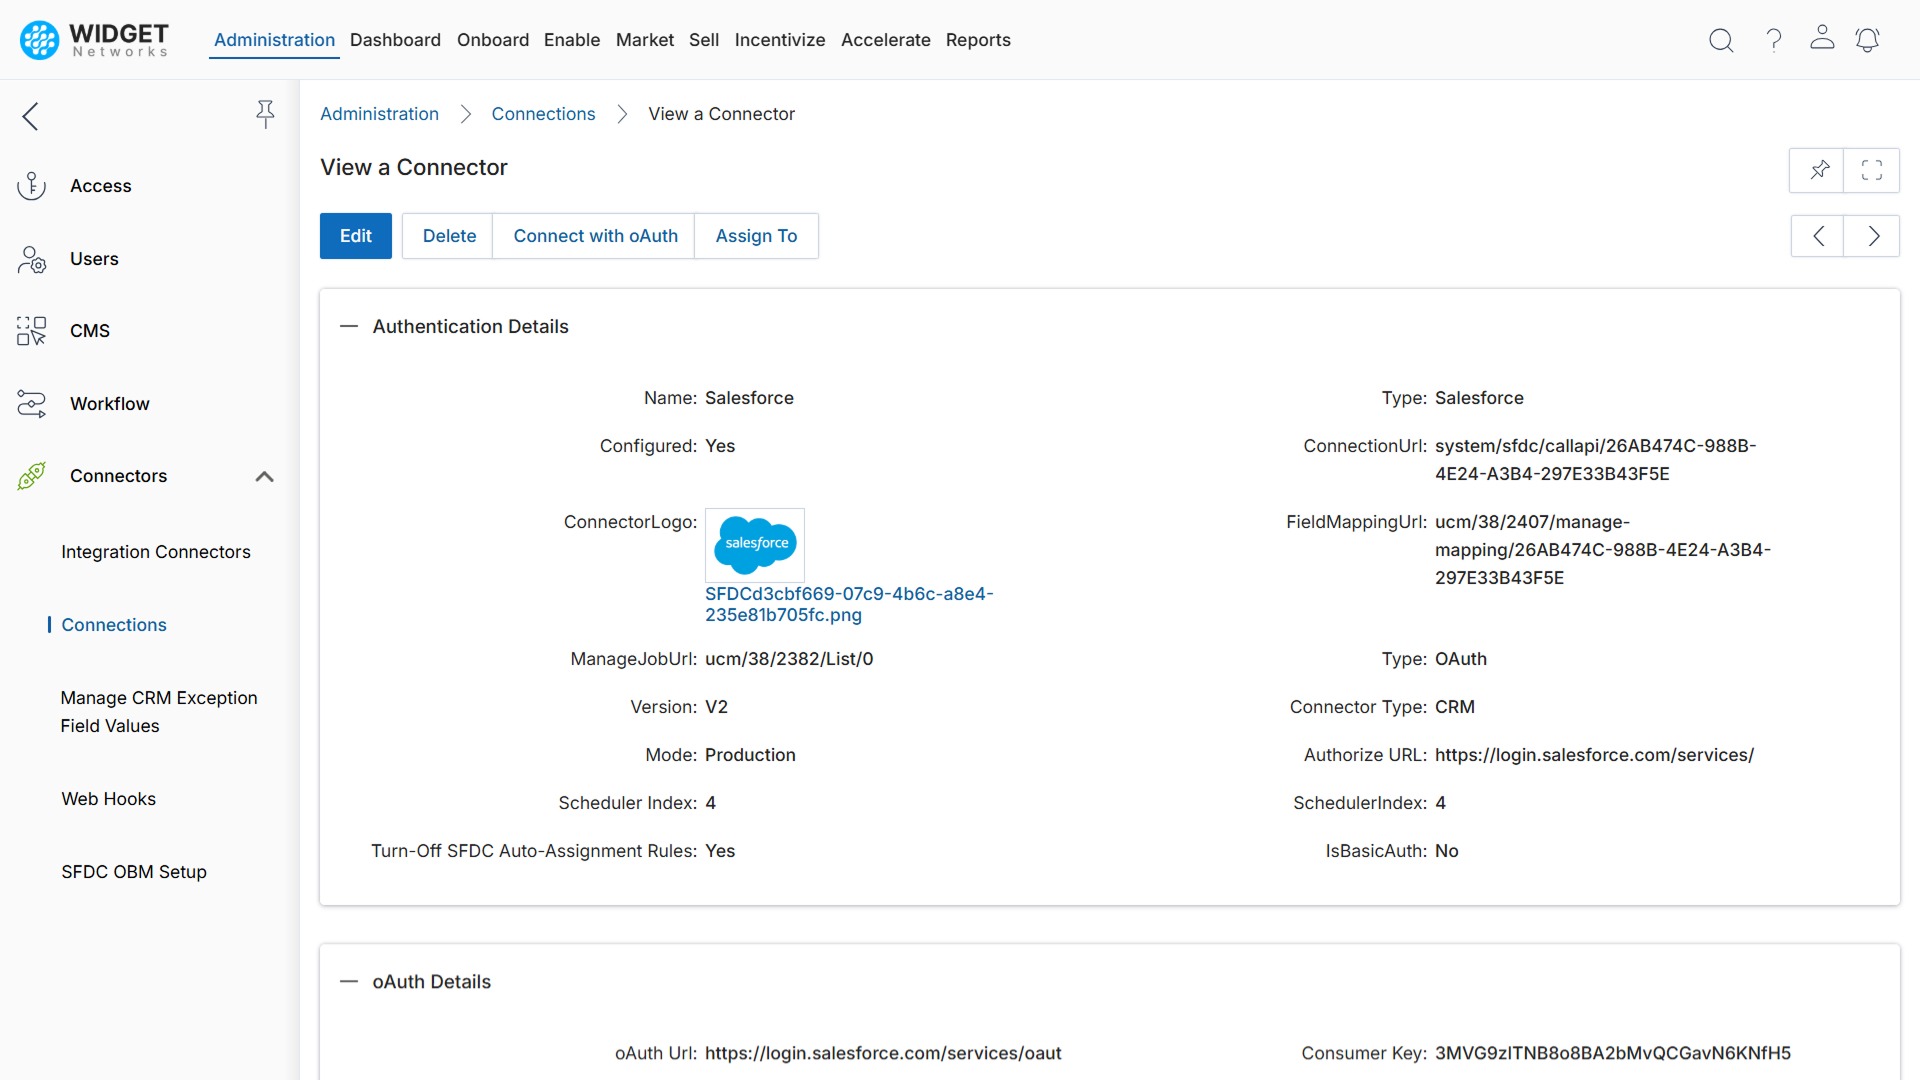Toggle fullscreen view icon

[x=1872, y=170]
